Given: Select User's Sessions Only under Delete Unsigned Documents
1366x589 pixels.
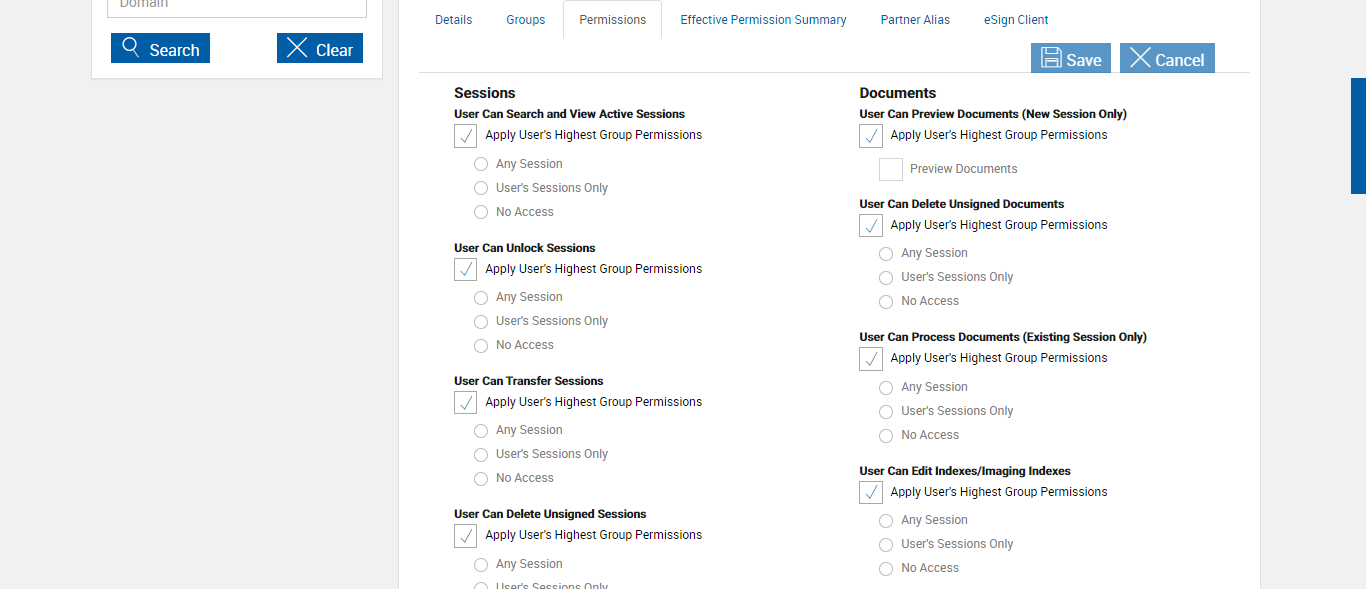Looking at the screenshot, I should [886, 278].
